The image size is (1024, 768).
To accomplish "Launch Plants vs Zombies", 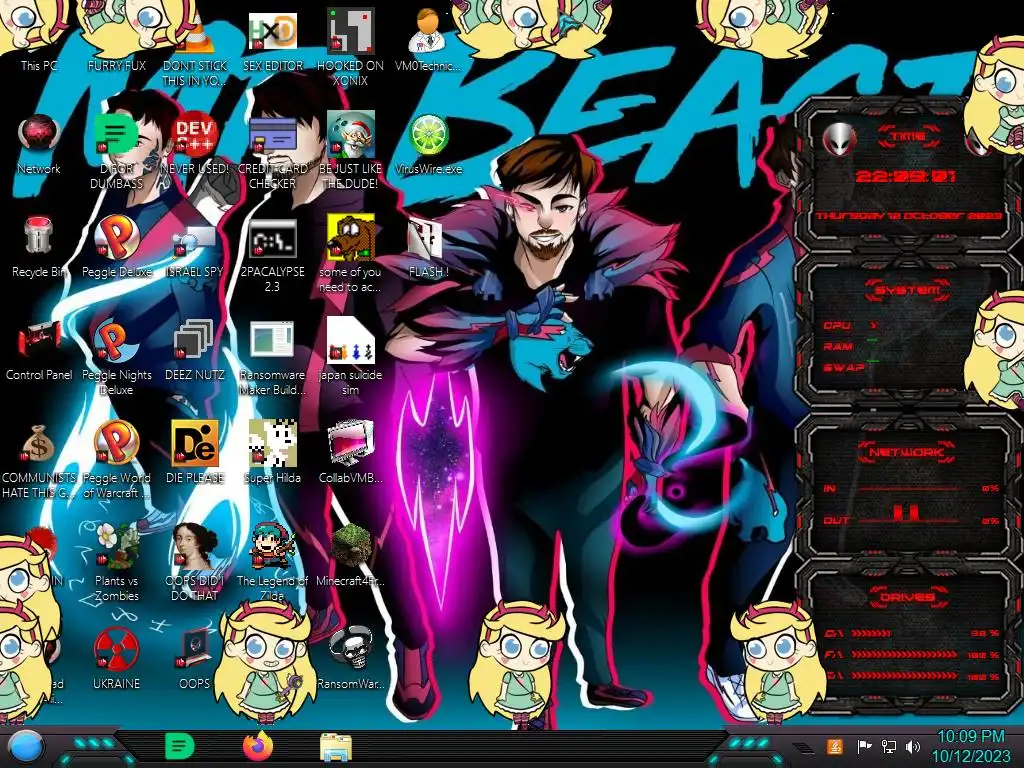I will [x=117, y=563].
